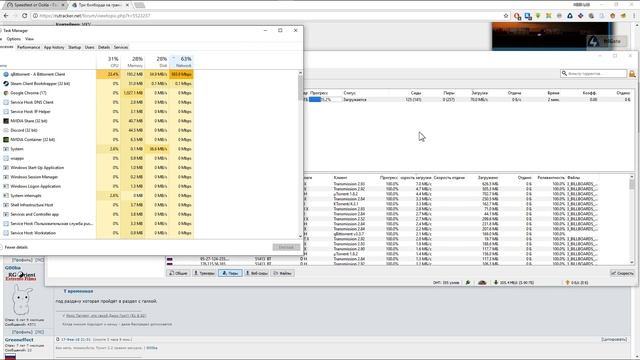Viewport: 640px width, 360px height.
Task: Click Fewer details in Task Manager
Action: (x=16, y=247)
